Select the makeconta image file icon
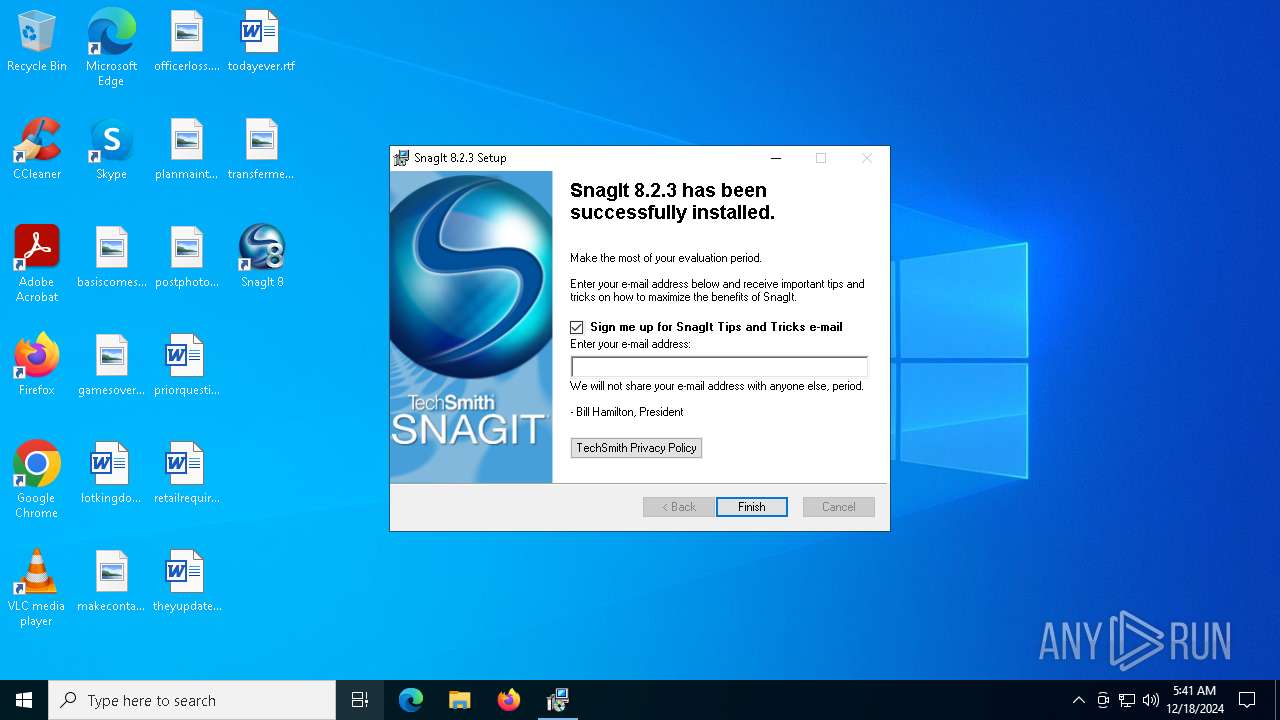The width and height of the screenshot is (1280, 720). (x=111, y=582)
